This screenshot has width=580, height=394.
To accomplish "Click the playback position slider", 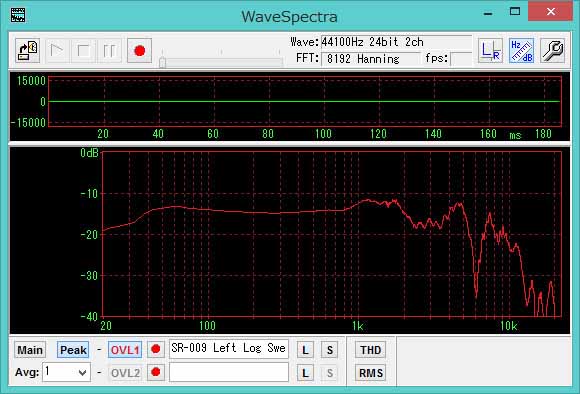I will pyautogui.click(x=221, y=62).
